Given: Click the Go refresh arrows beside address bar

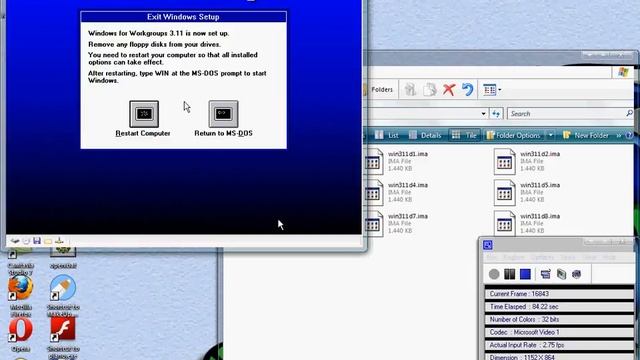Looking at the screenshot, I should coord(496,113).
